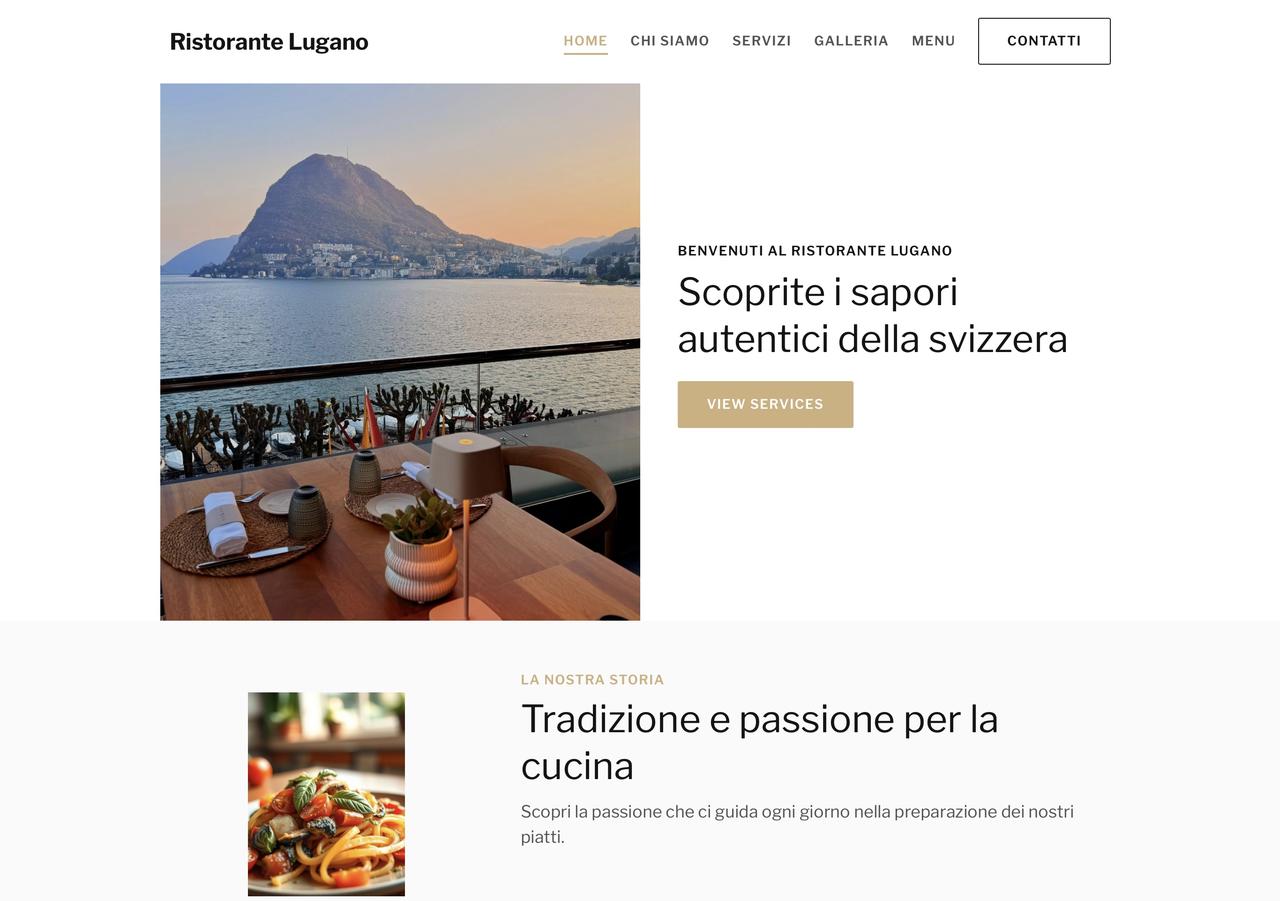The image size is (1280, 901).
Task: Click the rolled napkin on the placemat
Action: coord(225,523)
